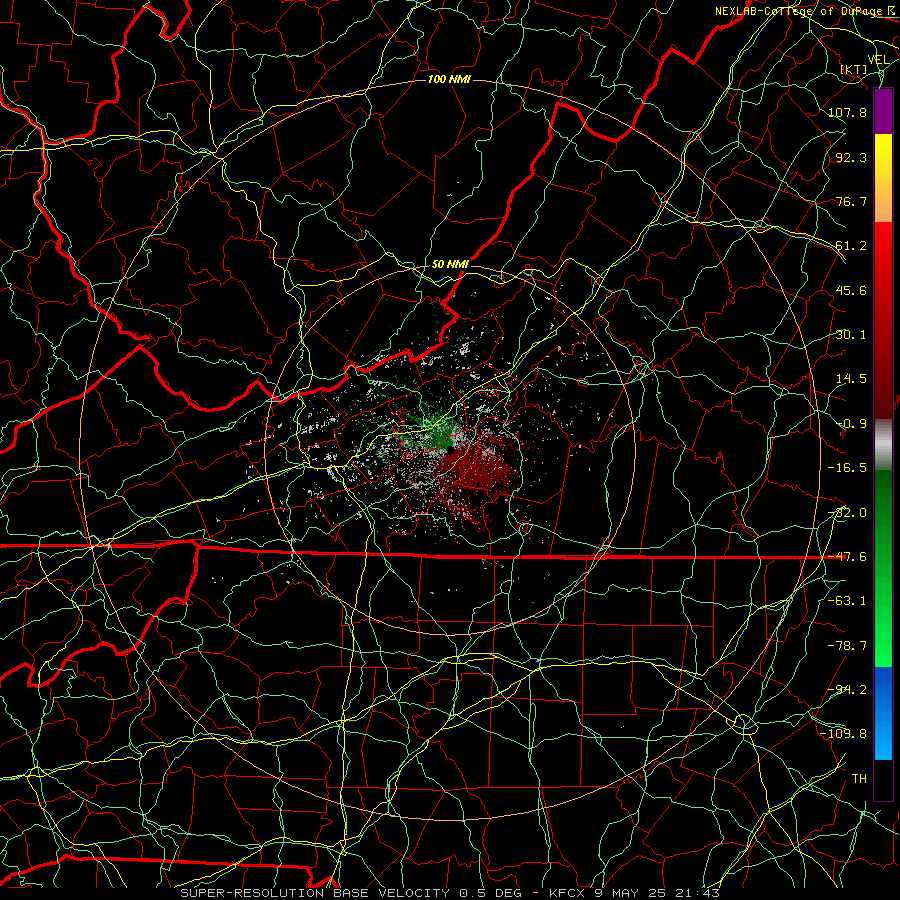Click the black radar site dot at center
Image resolution: width=900 pixels, height=900 pixels.
(x=451, y=451)
